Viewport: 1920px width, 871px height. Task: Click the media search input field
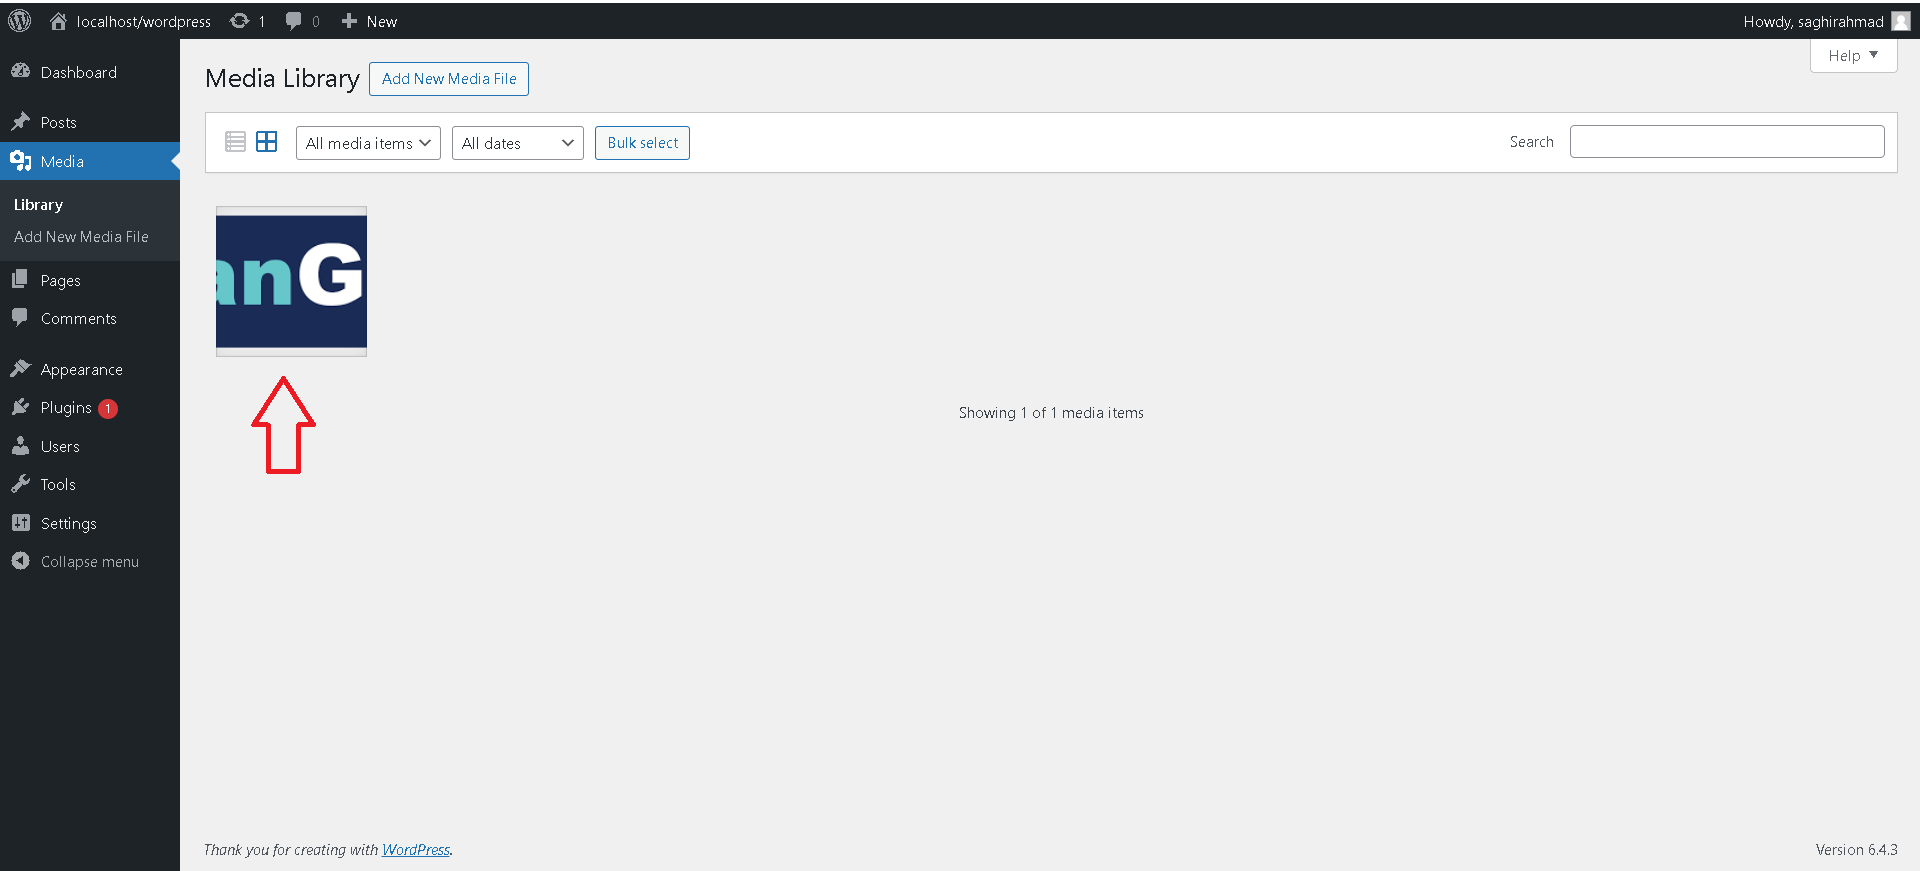tap(1726, 142)
